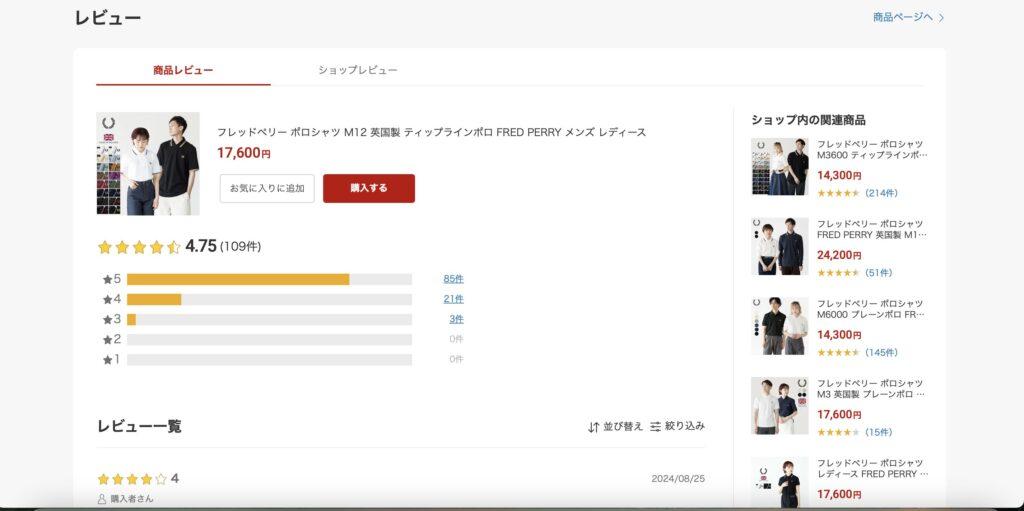This screenshot has height=511, width=1024.
Task: Click the overall 4.75 star rating icons
Action: tap(138, 247)
